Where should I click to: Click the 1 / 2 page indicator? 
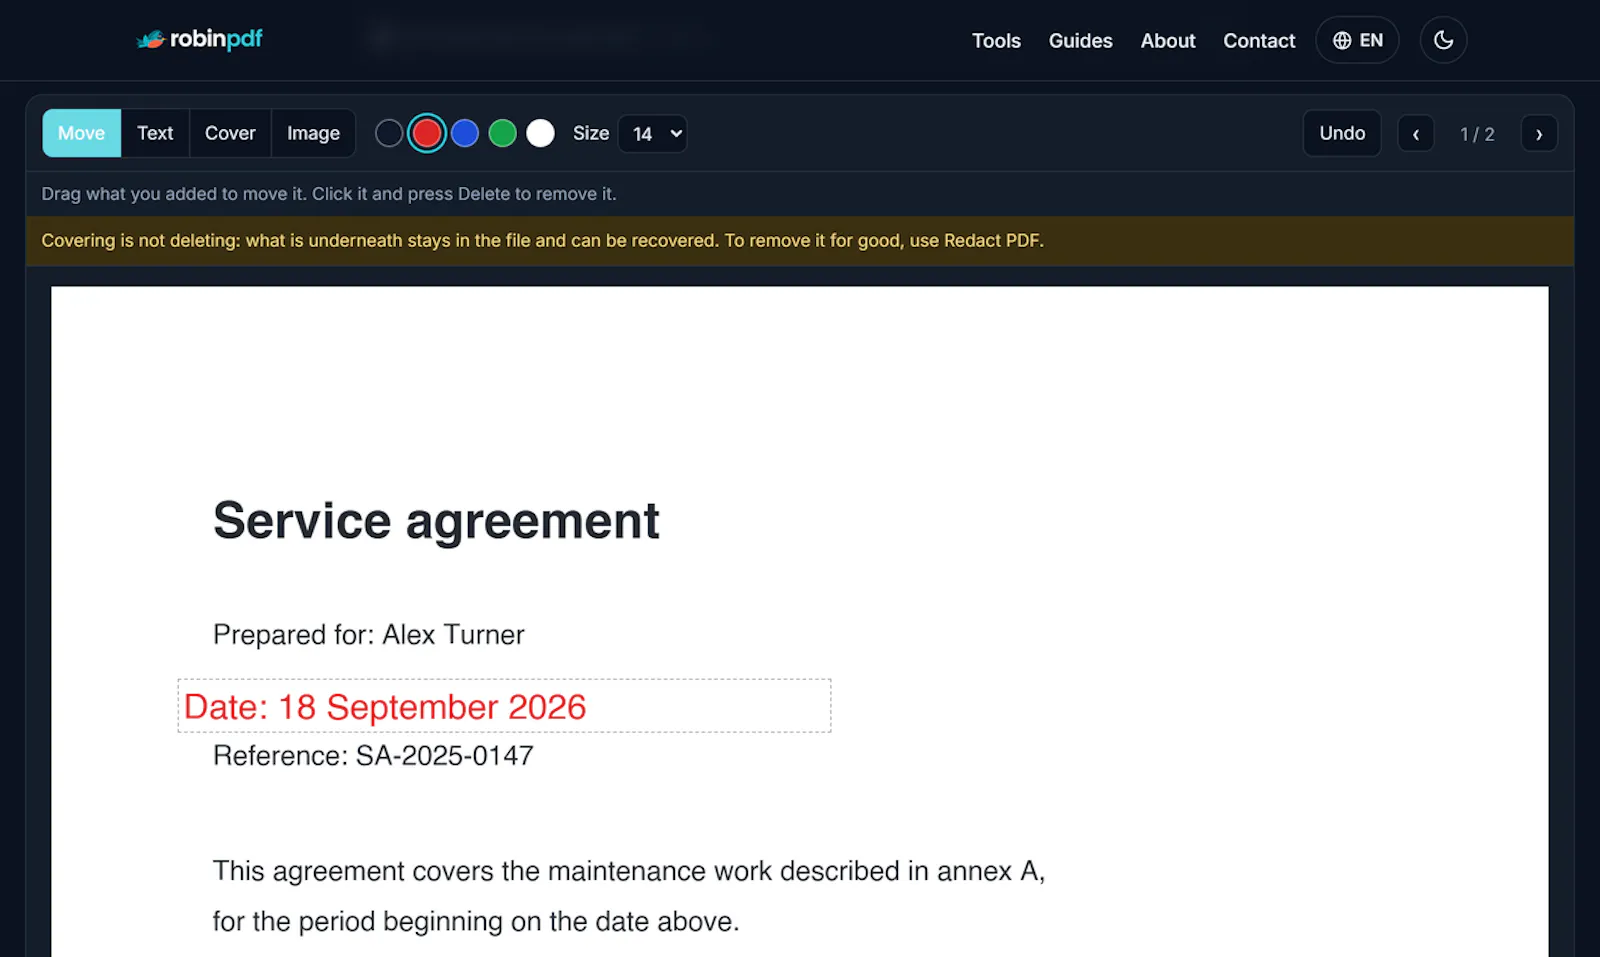click(x=1477, y=134)
